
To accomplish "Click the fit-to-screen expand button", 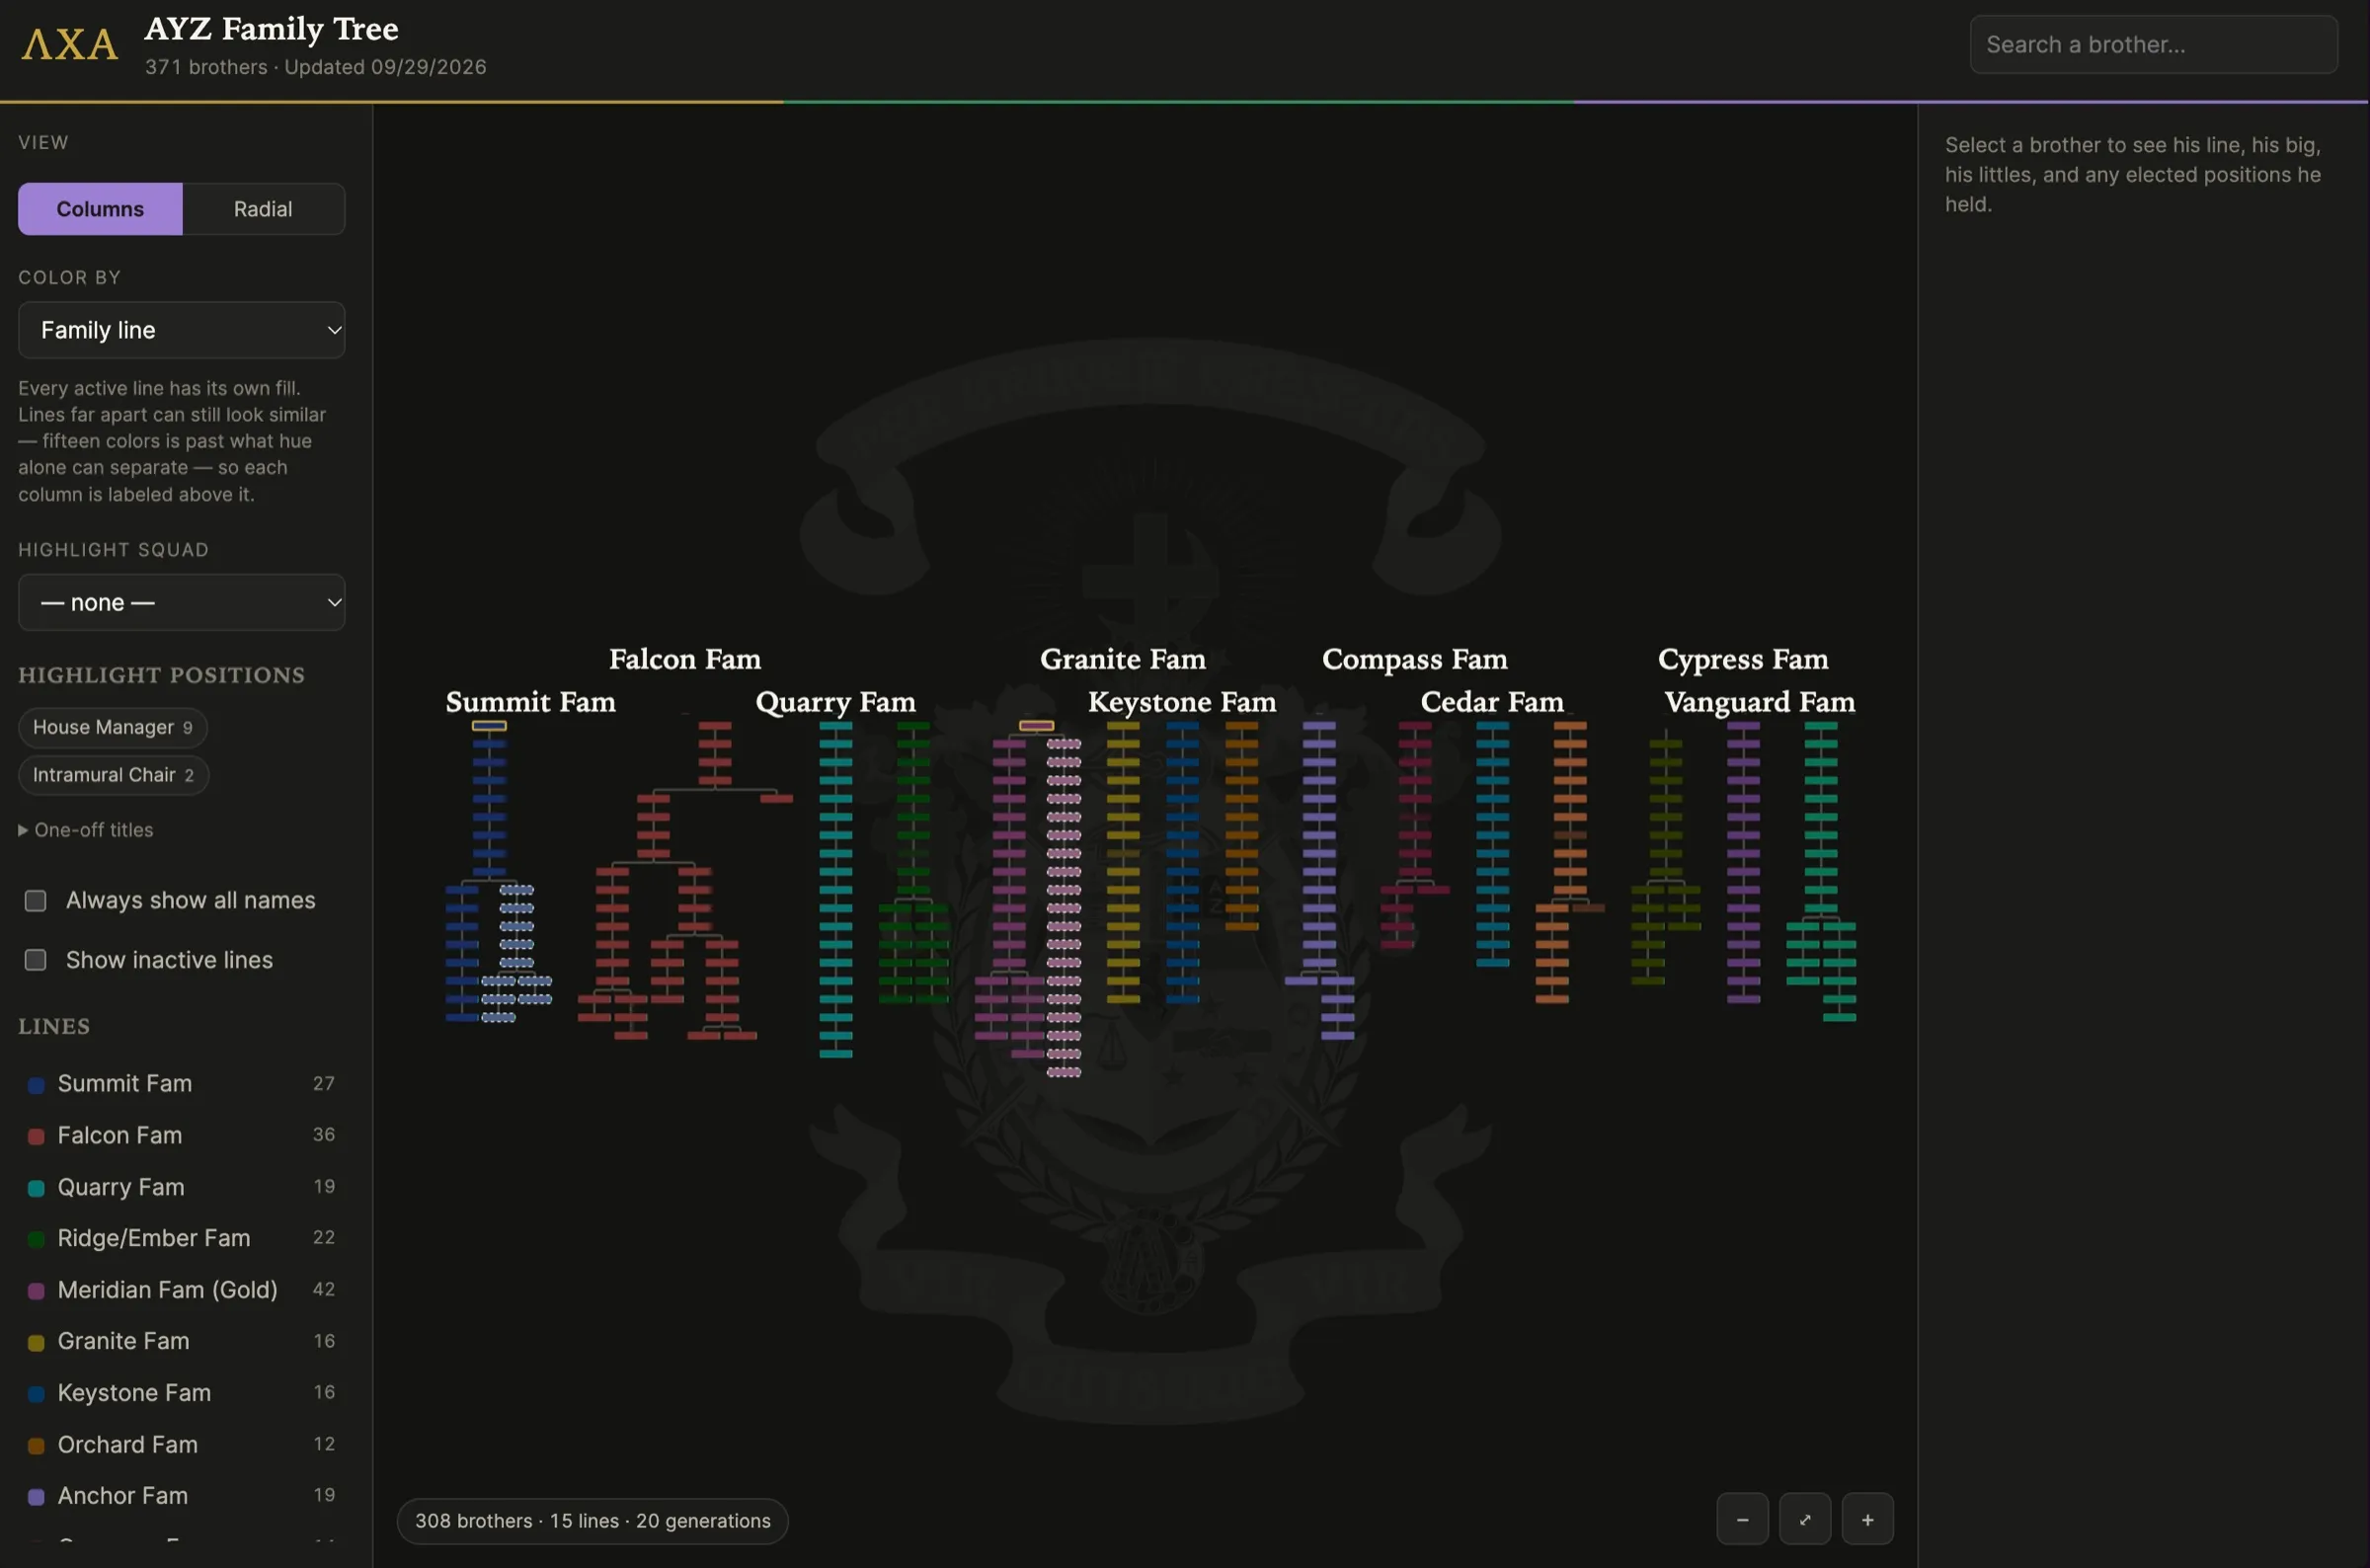I will (1804, 1519).
